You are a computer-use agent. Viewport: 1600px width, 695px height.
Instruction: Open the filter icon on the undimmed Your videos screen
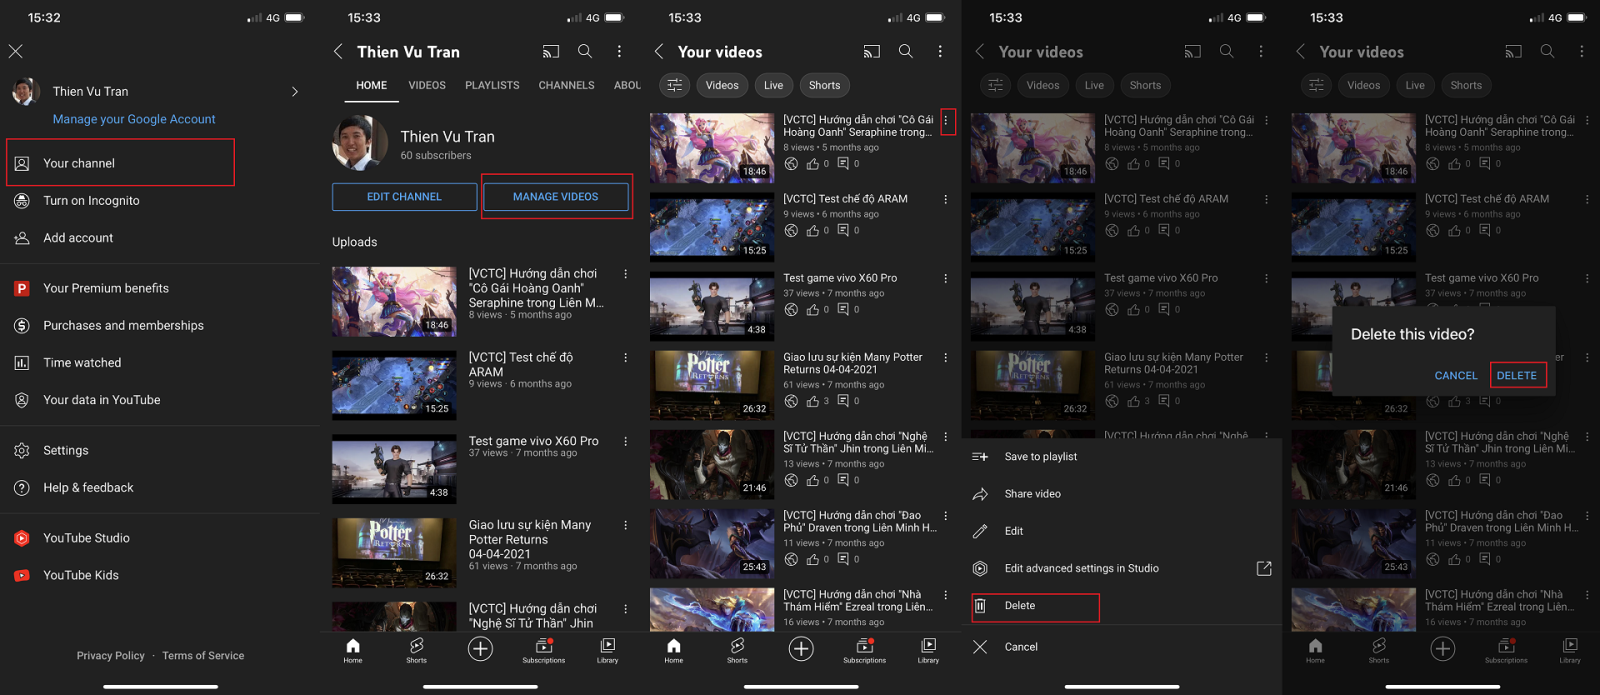pos(675,85)
